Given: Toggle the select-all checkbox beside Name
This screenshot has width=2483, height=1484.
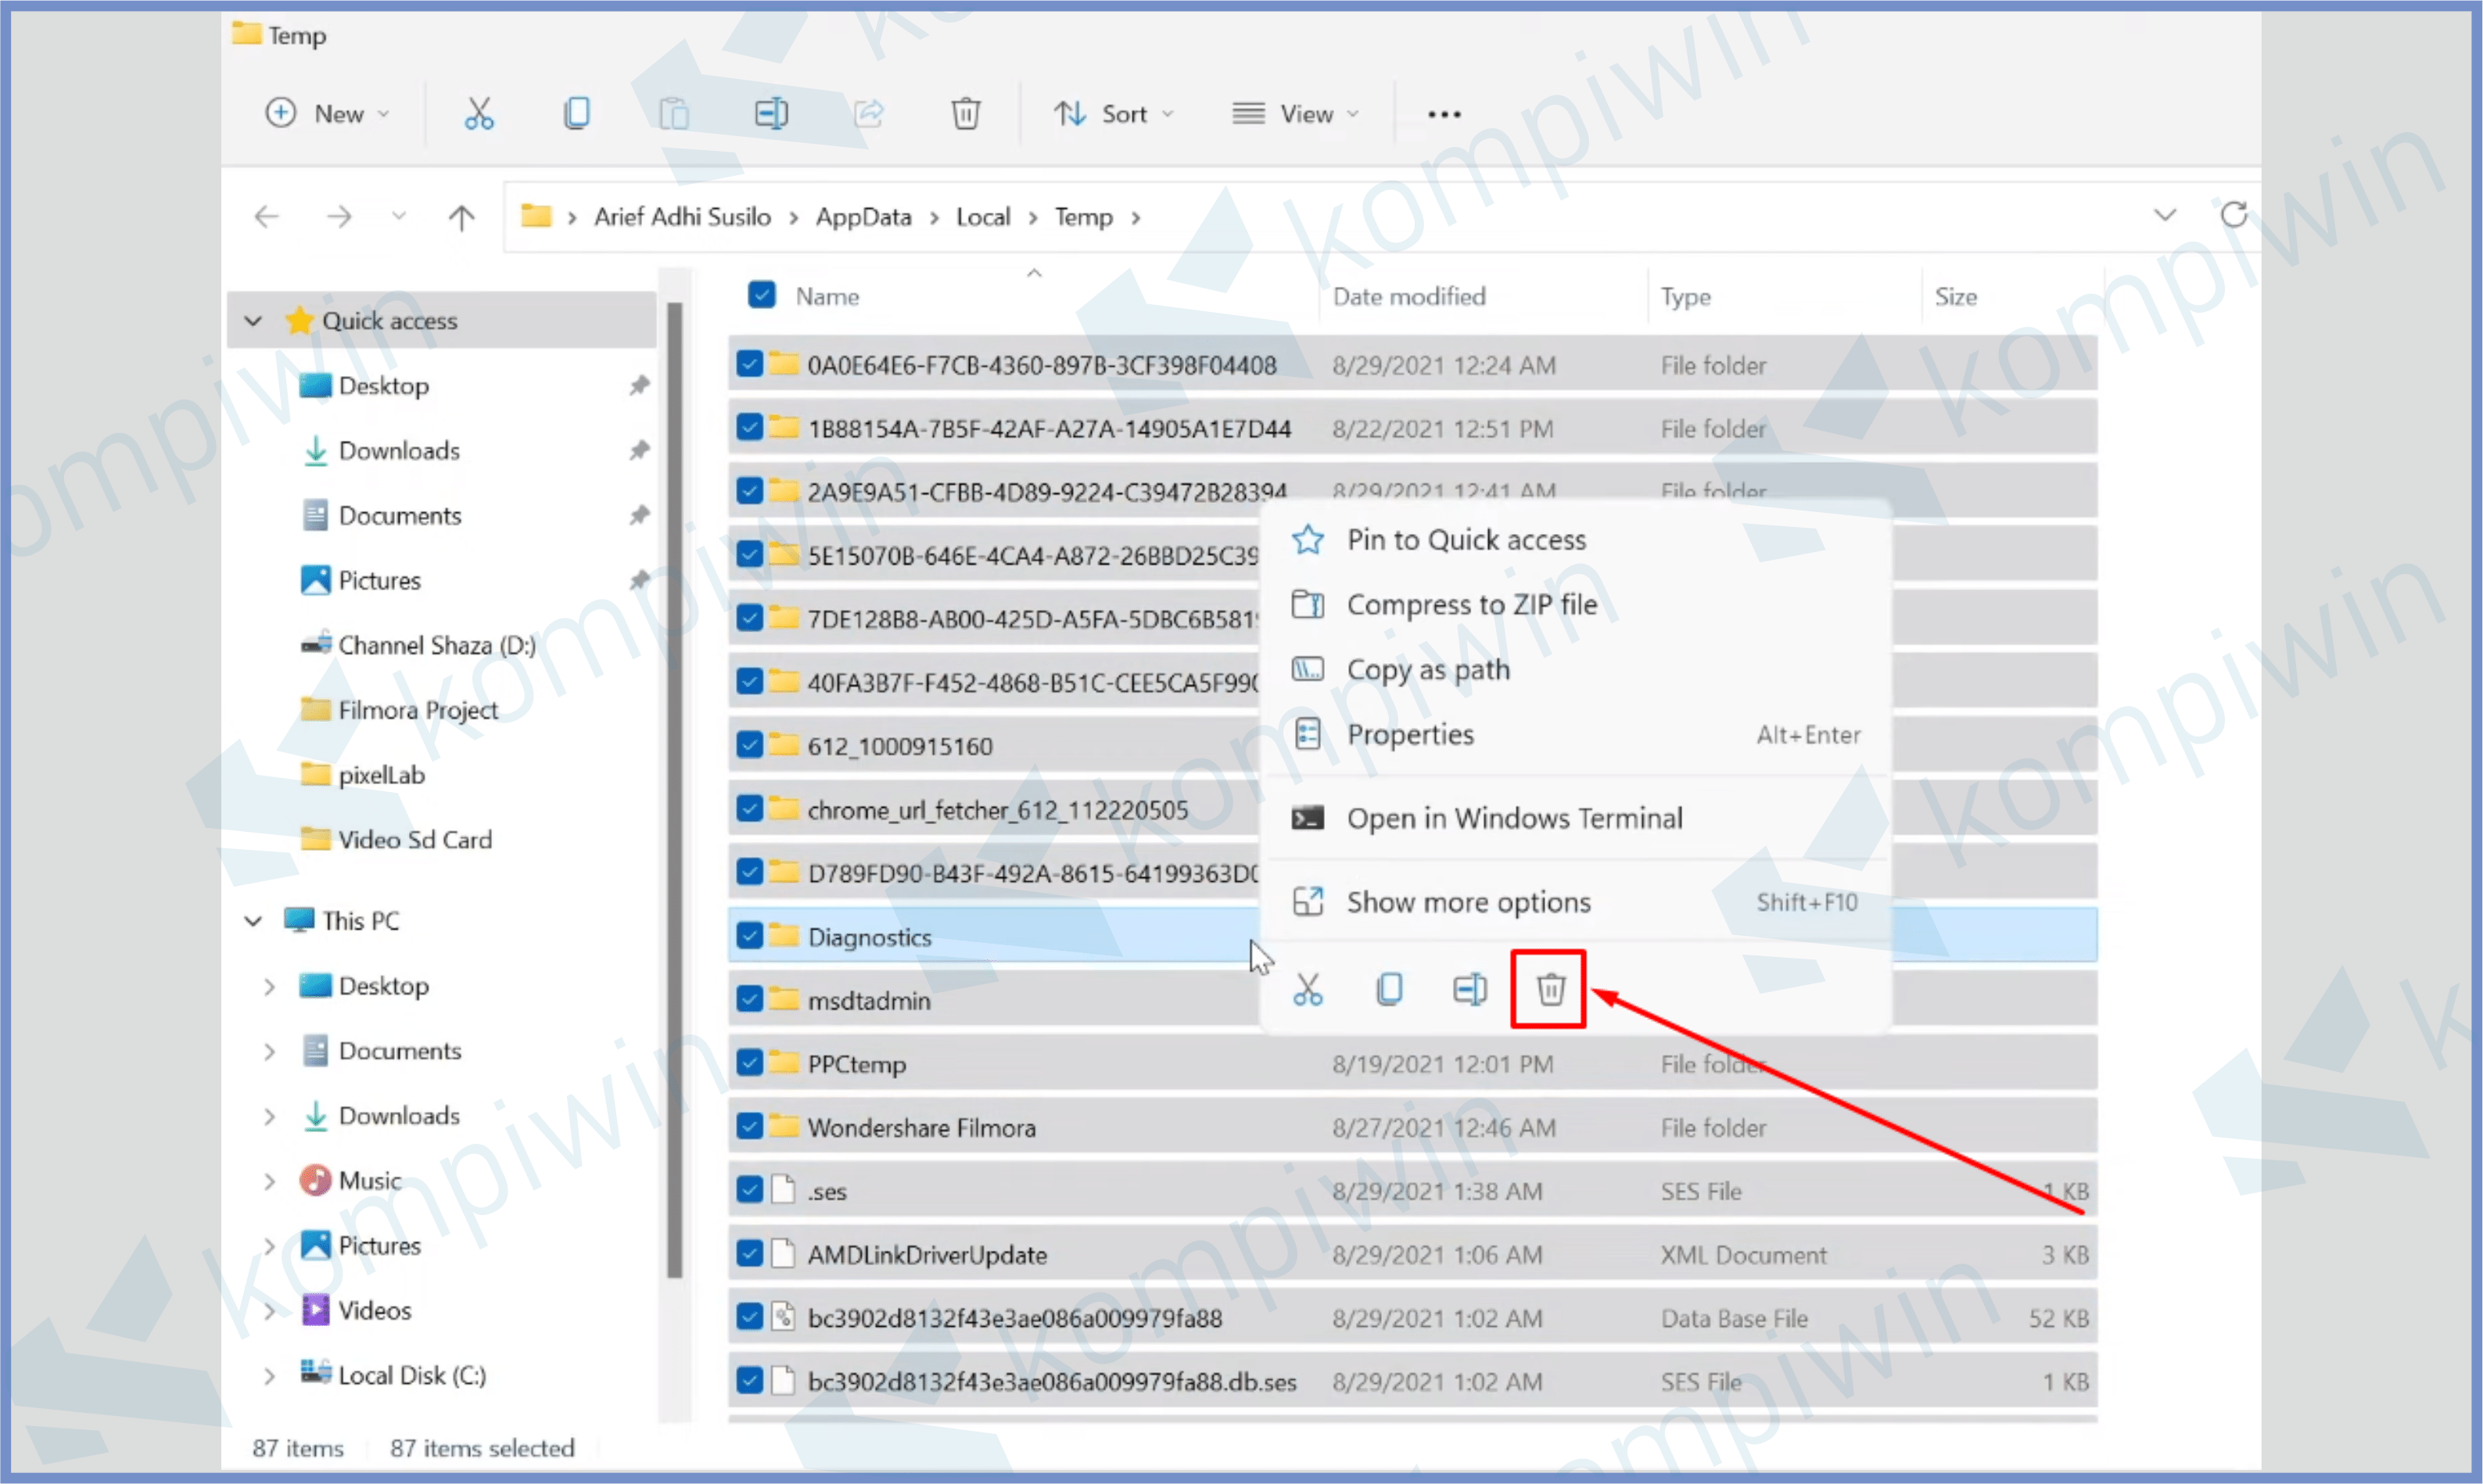Looking at the screenshot, I should (x=762, y=295).
